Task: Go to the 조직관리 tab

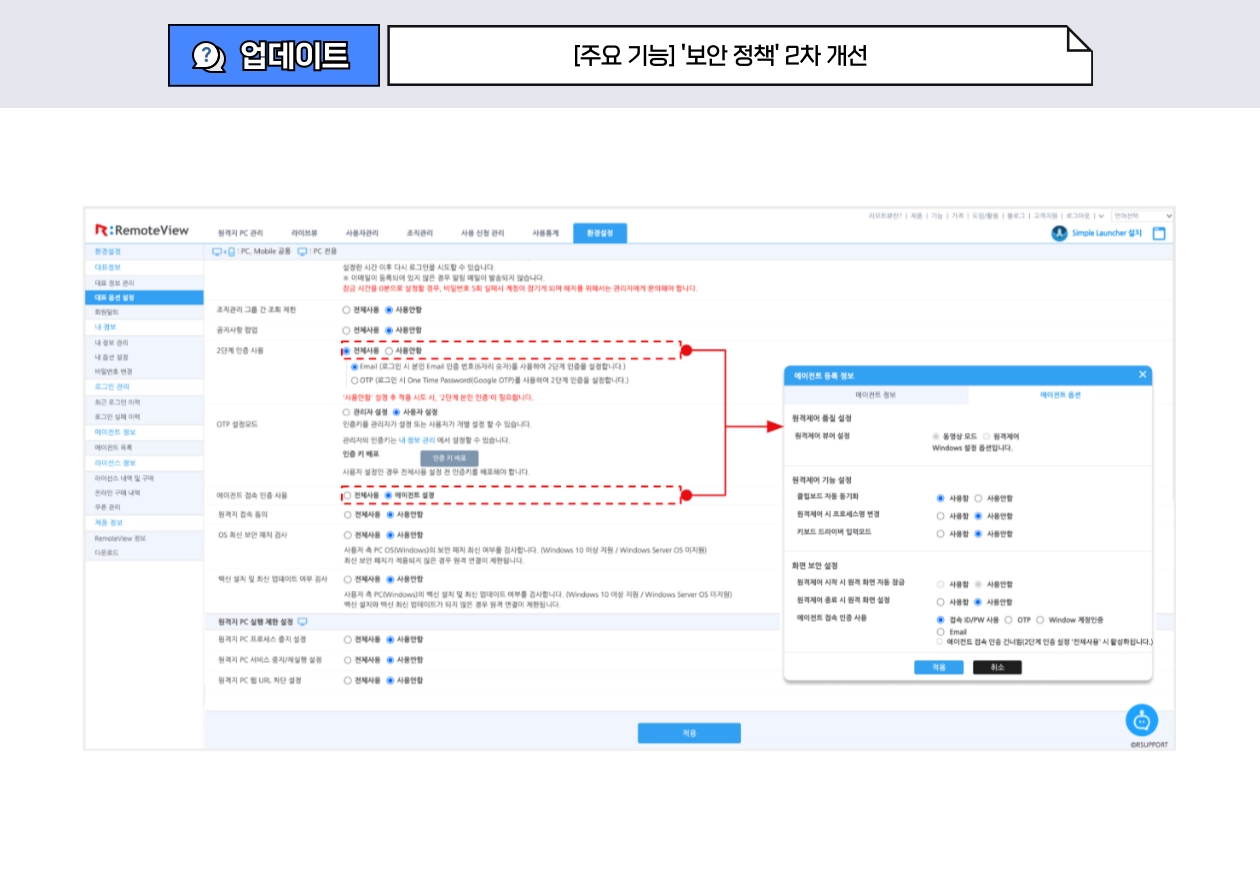Action: click(420, 232)
